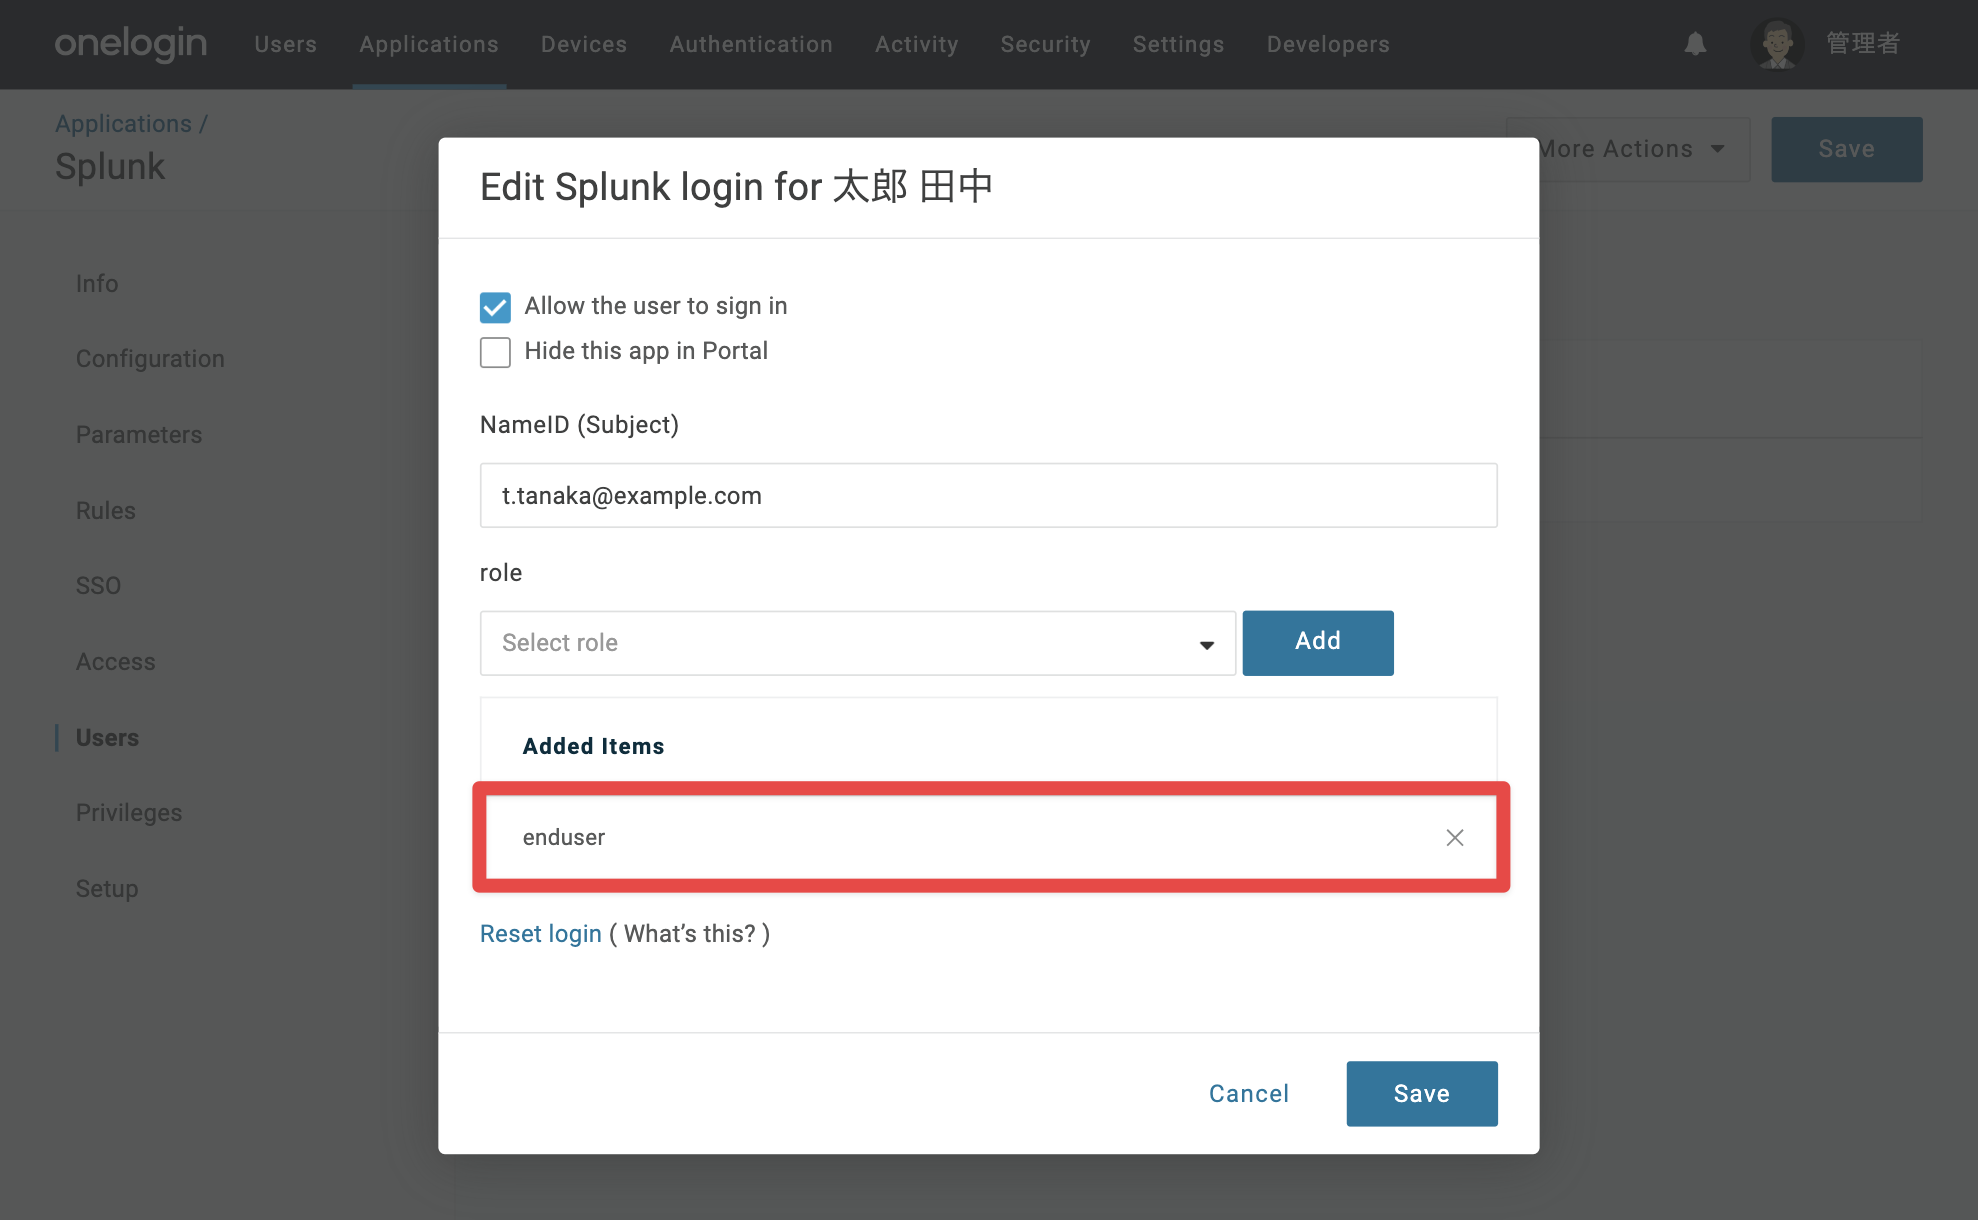The image size is (1978, 1220).
Task: Click the 管理者 username label
Action: (x=1863, y=44)
